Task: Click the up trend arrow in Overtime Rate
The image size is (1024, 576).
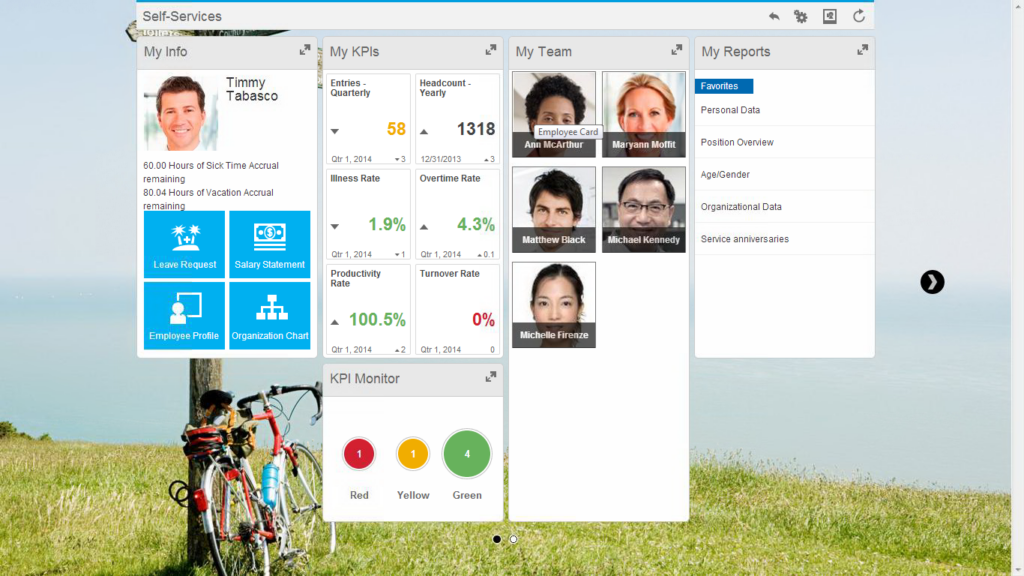Action: click(x=424, y=227)
